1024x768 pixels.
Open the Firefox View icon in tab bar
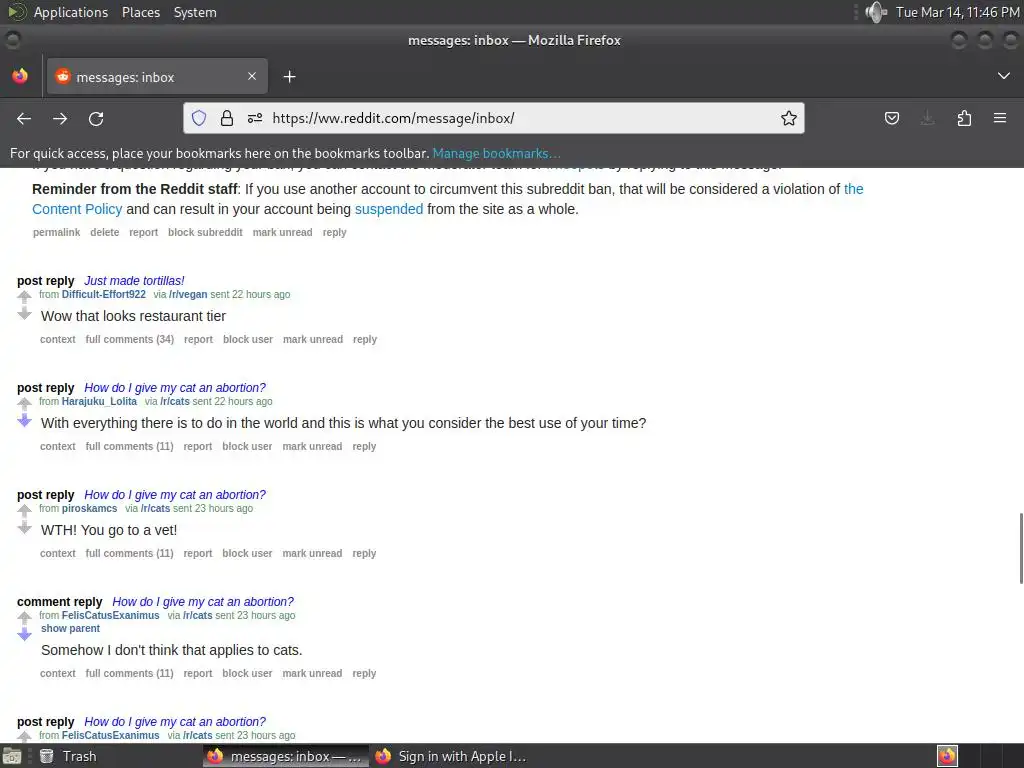20,76
